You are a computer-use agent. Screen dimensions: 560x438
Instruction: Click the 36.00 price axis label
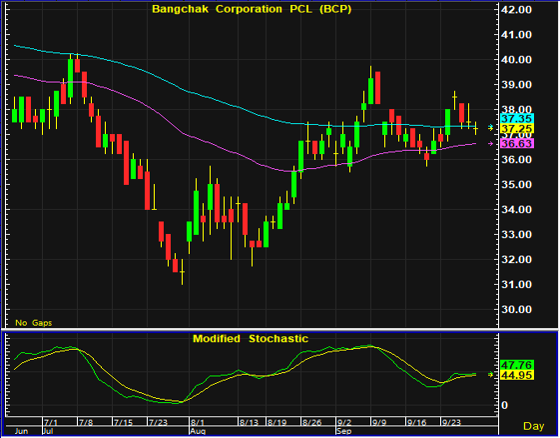coord(516,160)
